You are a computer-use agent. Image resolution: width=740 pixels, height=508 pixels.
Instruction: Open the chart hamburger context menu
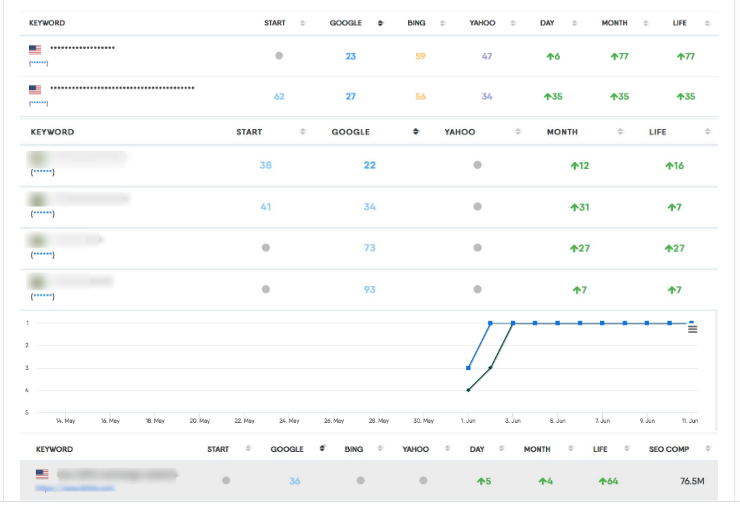tap(692, 329)
